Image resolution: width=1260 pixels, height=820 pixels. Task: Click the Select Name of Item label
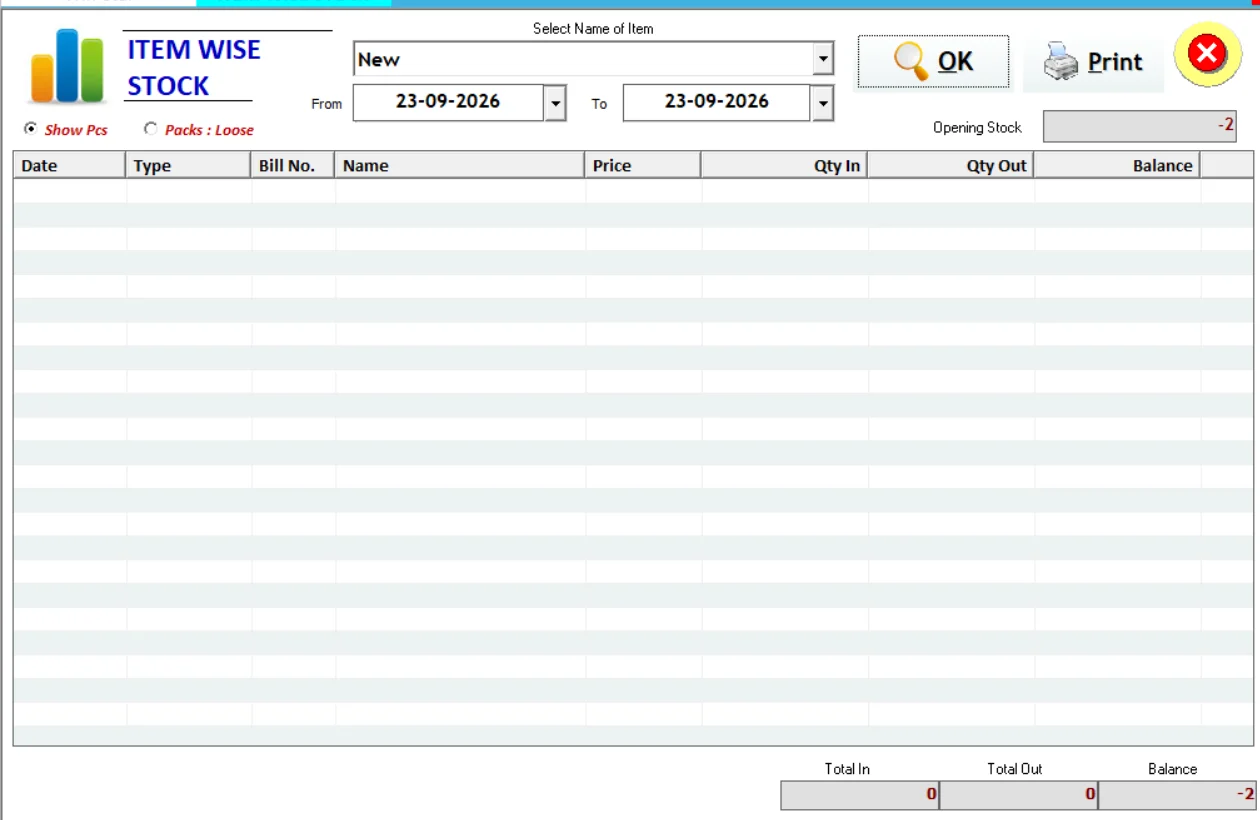593,29
